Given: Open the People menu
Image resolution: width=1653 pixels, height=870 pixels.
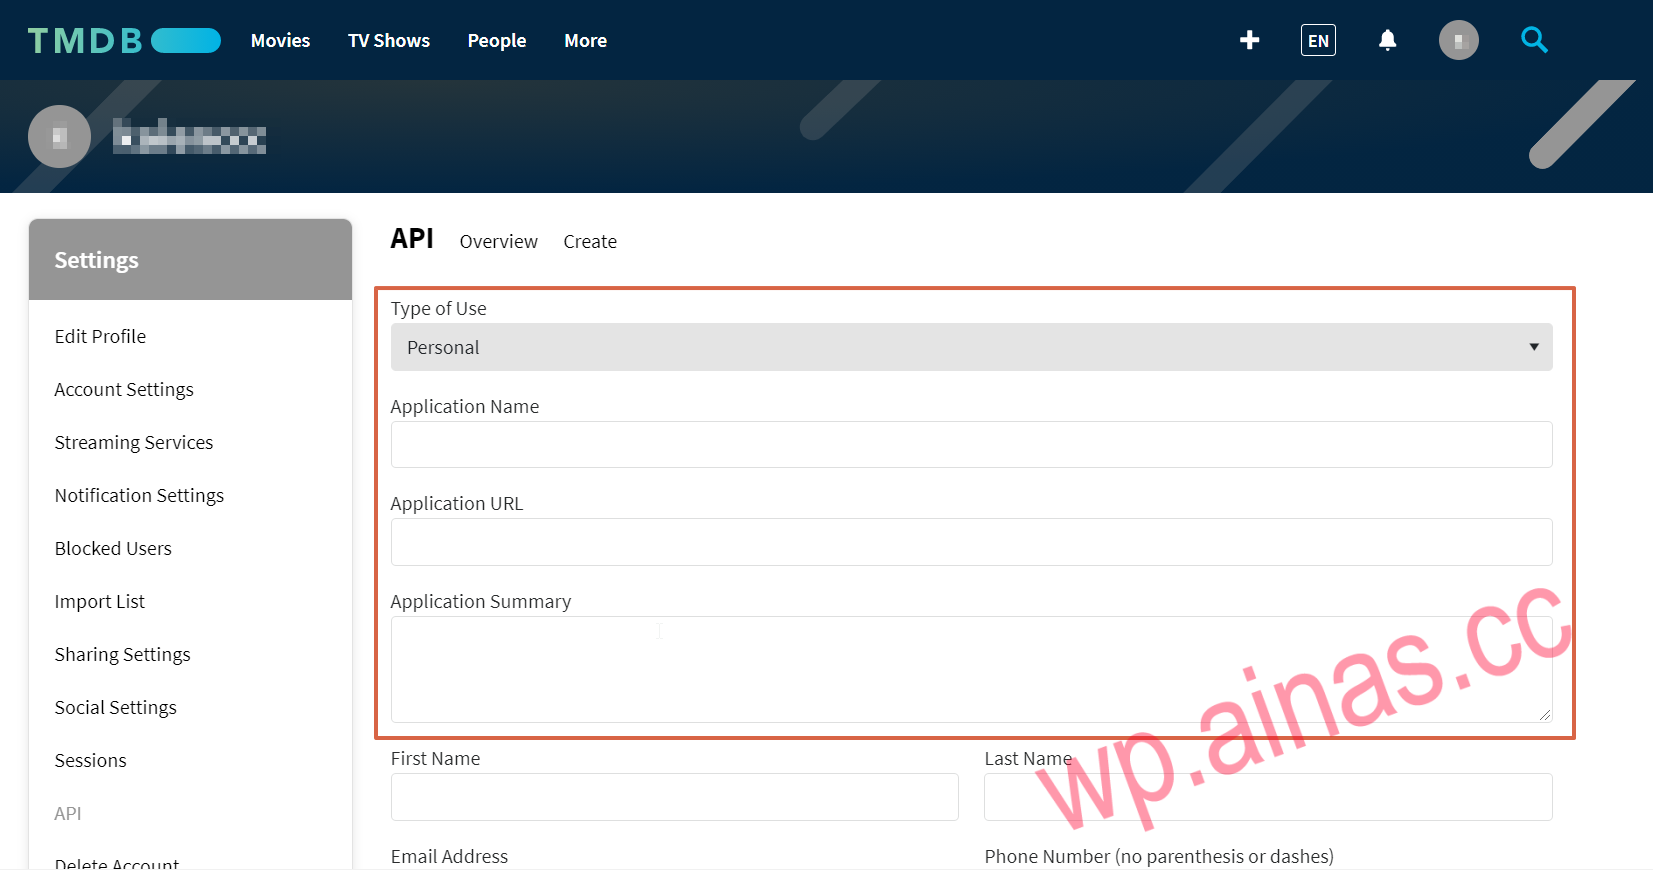Looking at the screenshot, I should pos(496,41).
